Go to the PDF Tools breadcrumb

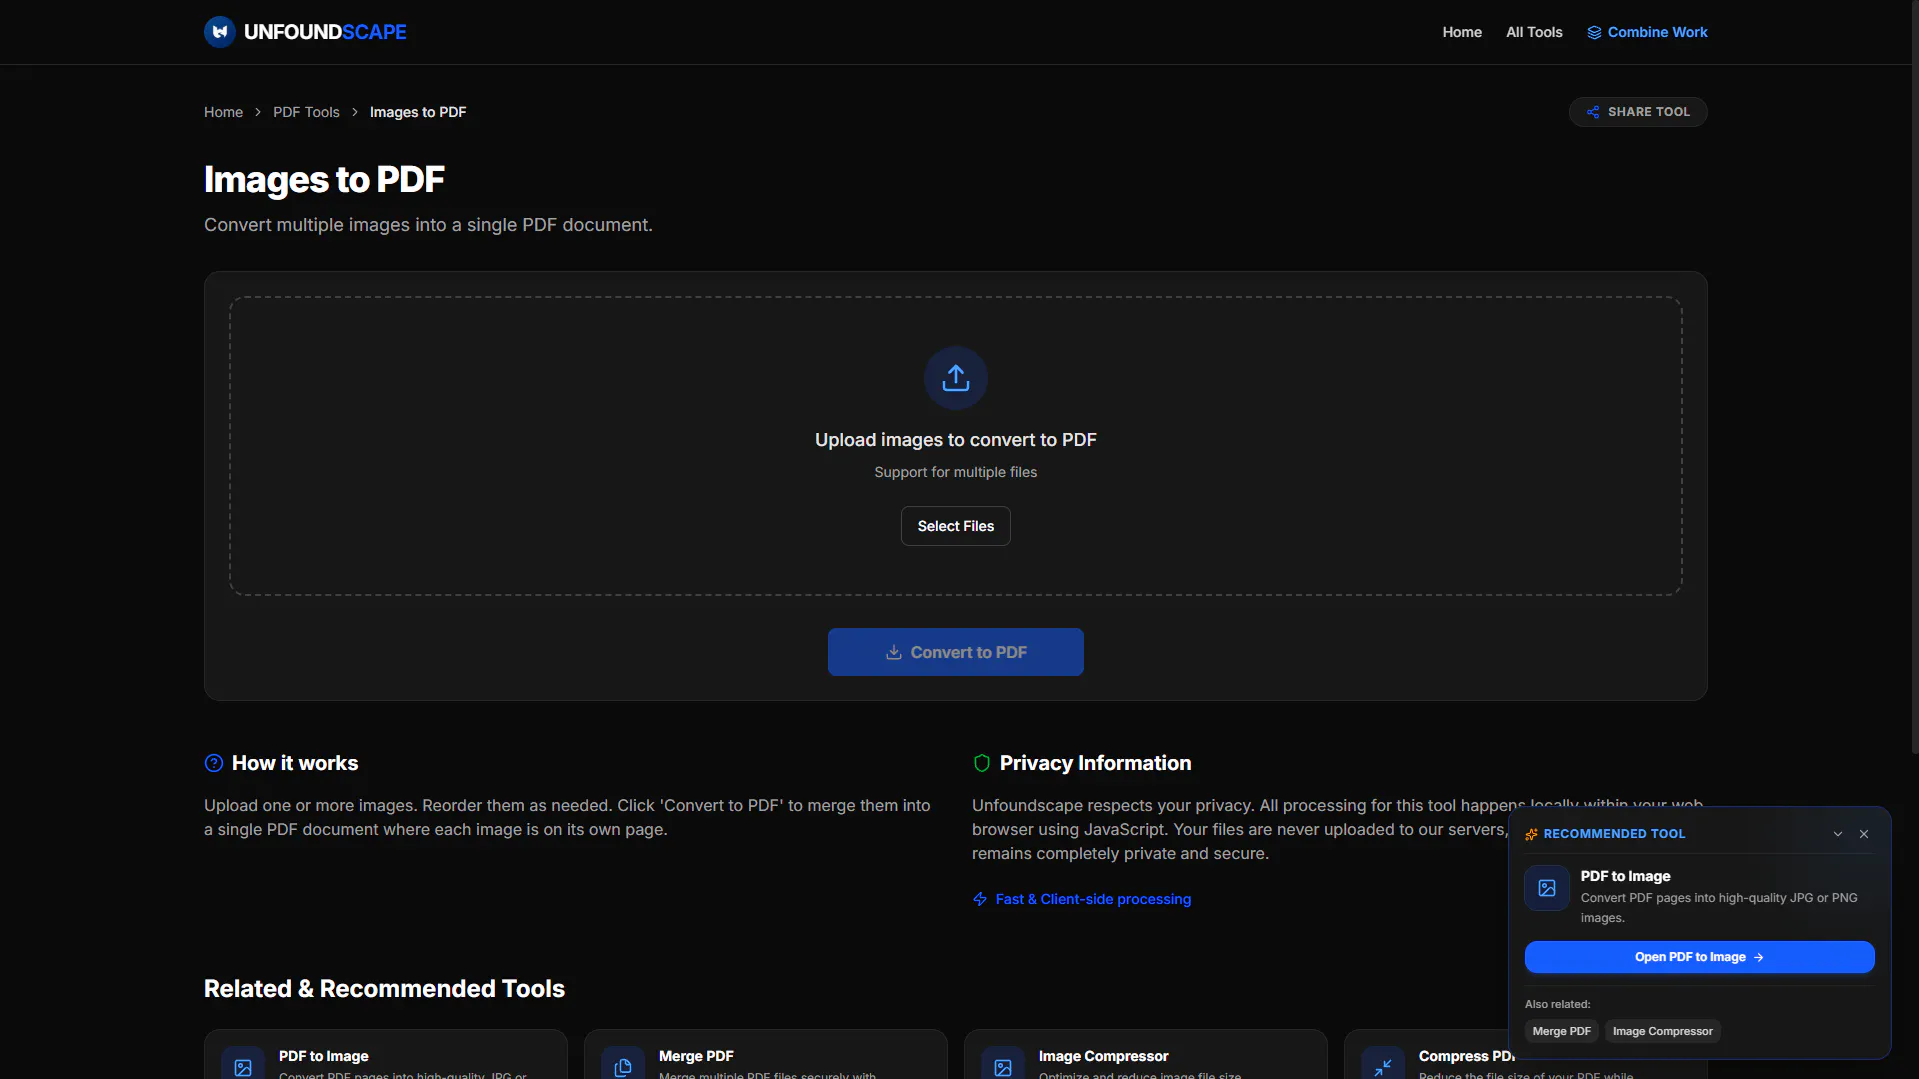[x=306, y=112]
